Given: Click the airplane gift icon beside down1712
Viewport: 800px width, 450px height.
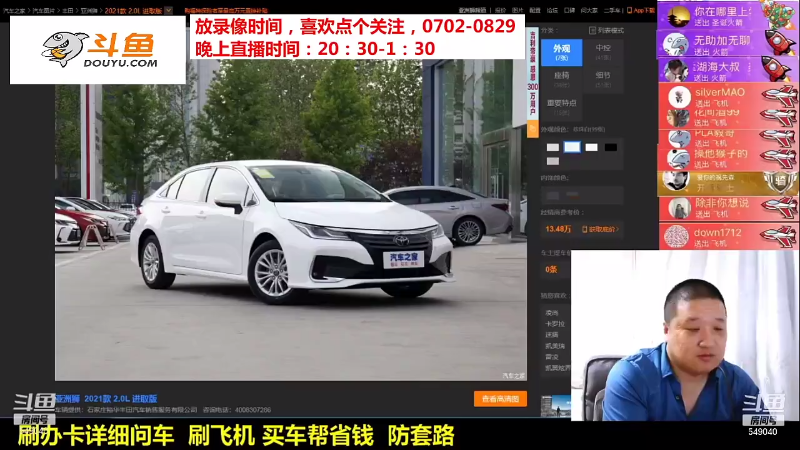Looking at the screenshot, I should point(779,237).
